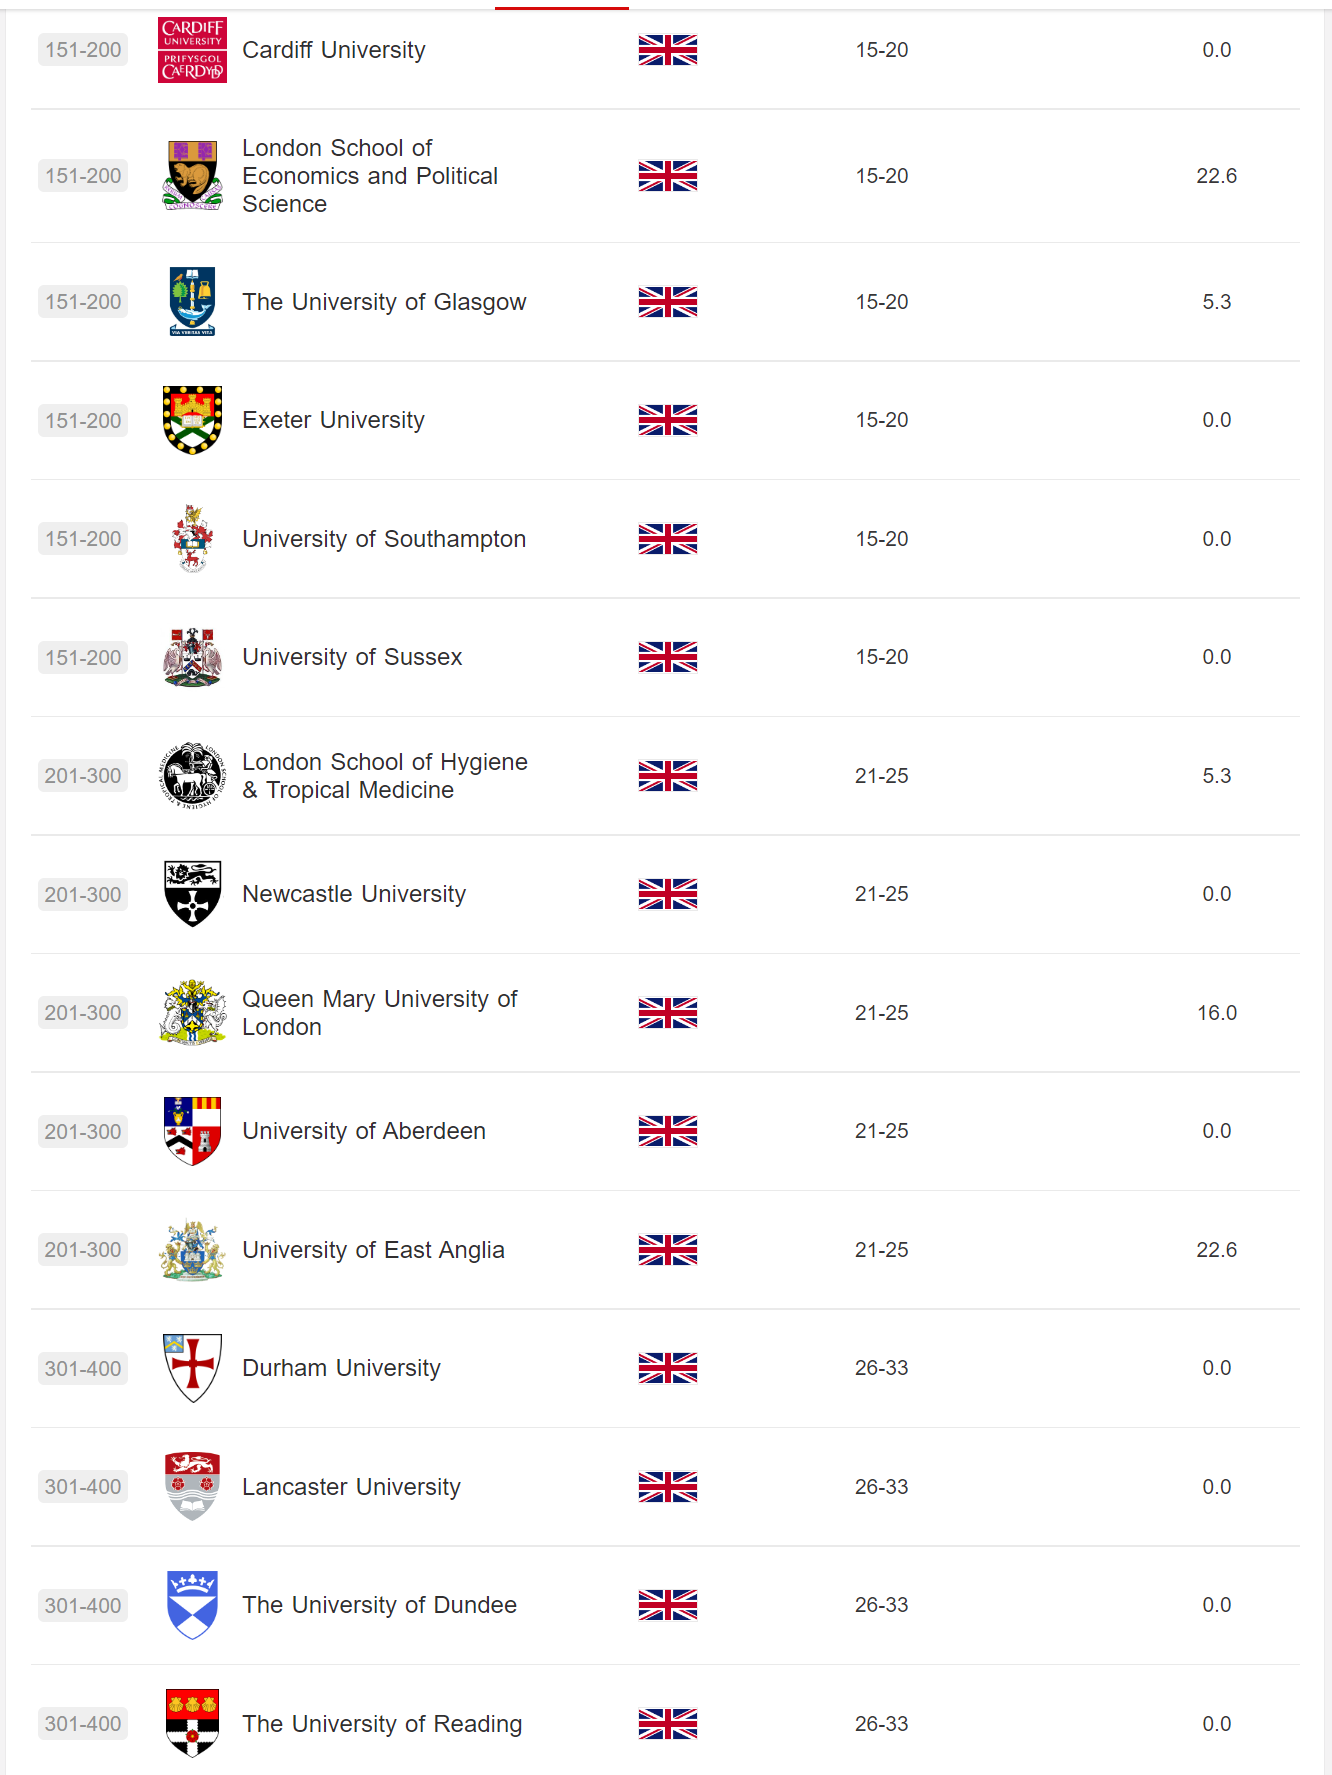The width and height of the screenshot is (1332, 1775).
Task: Click the University of Dundee blue shield
Action: click(192, 1605)
